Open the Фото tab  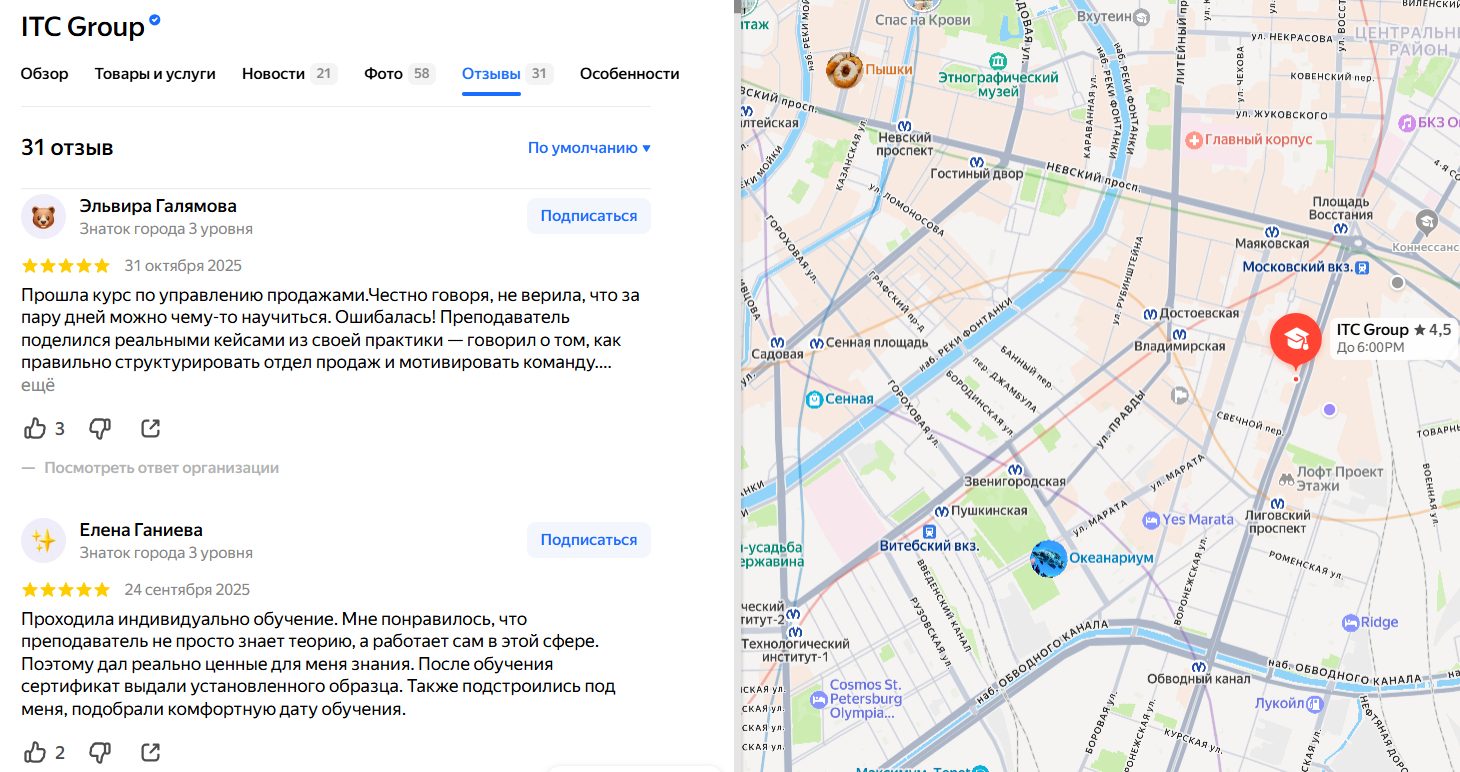coord(384,74)
